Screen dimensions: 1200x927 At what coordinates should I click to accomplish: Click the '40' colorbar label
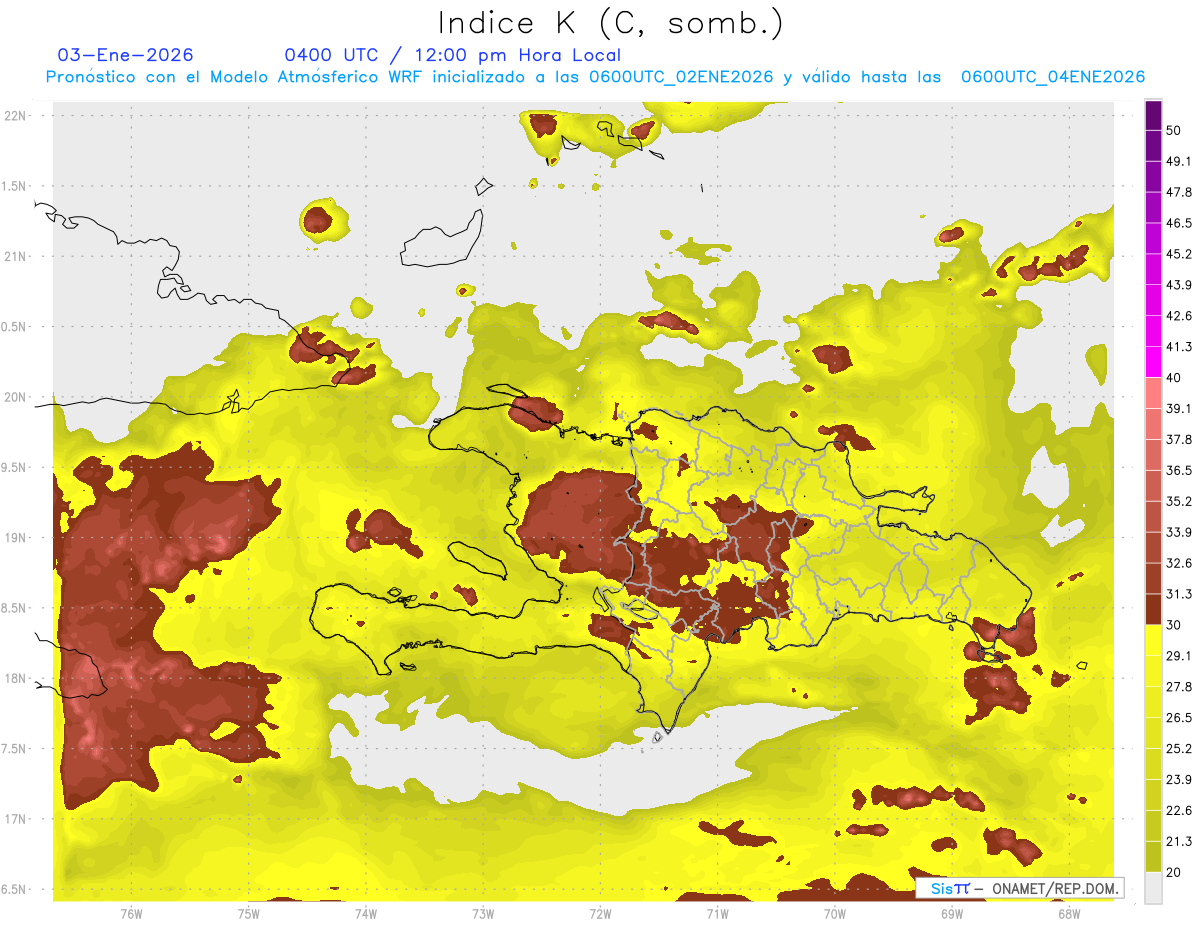coord(1174,378)
